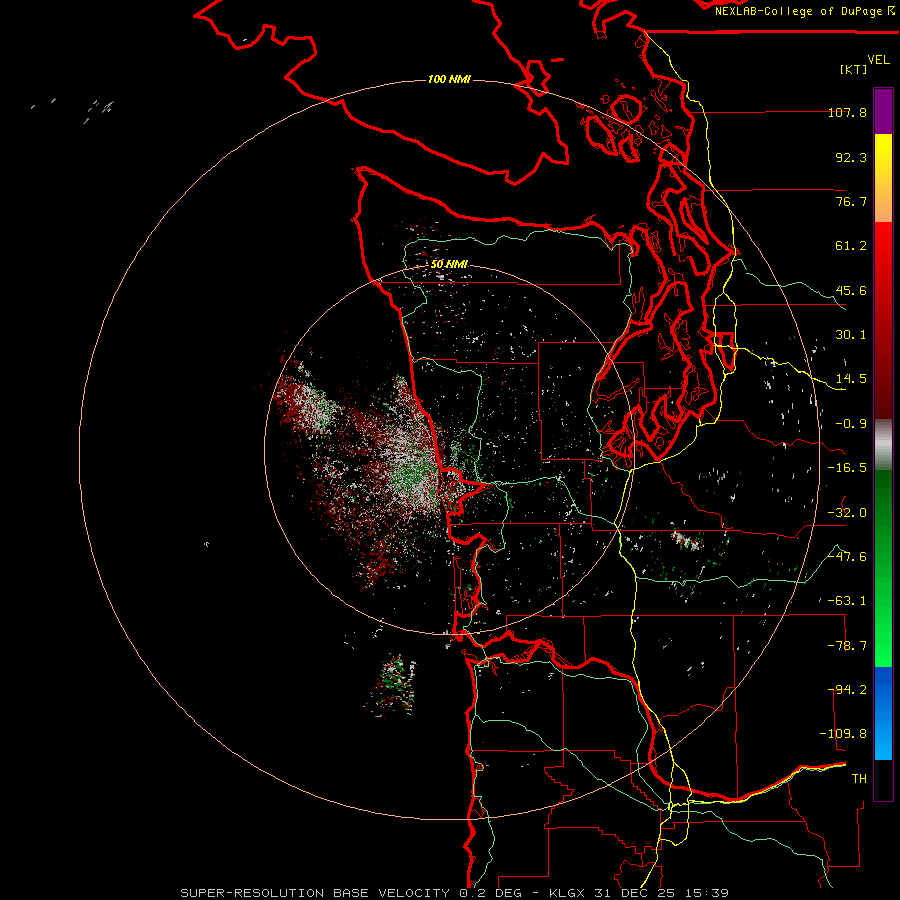Click the 76.7 legend value
Screen dimensions: 900x900
click(x=851, y=201)
